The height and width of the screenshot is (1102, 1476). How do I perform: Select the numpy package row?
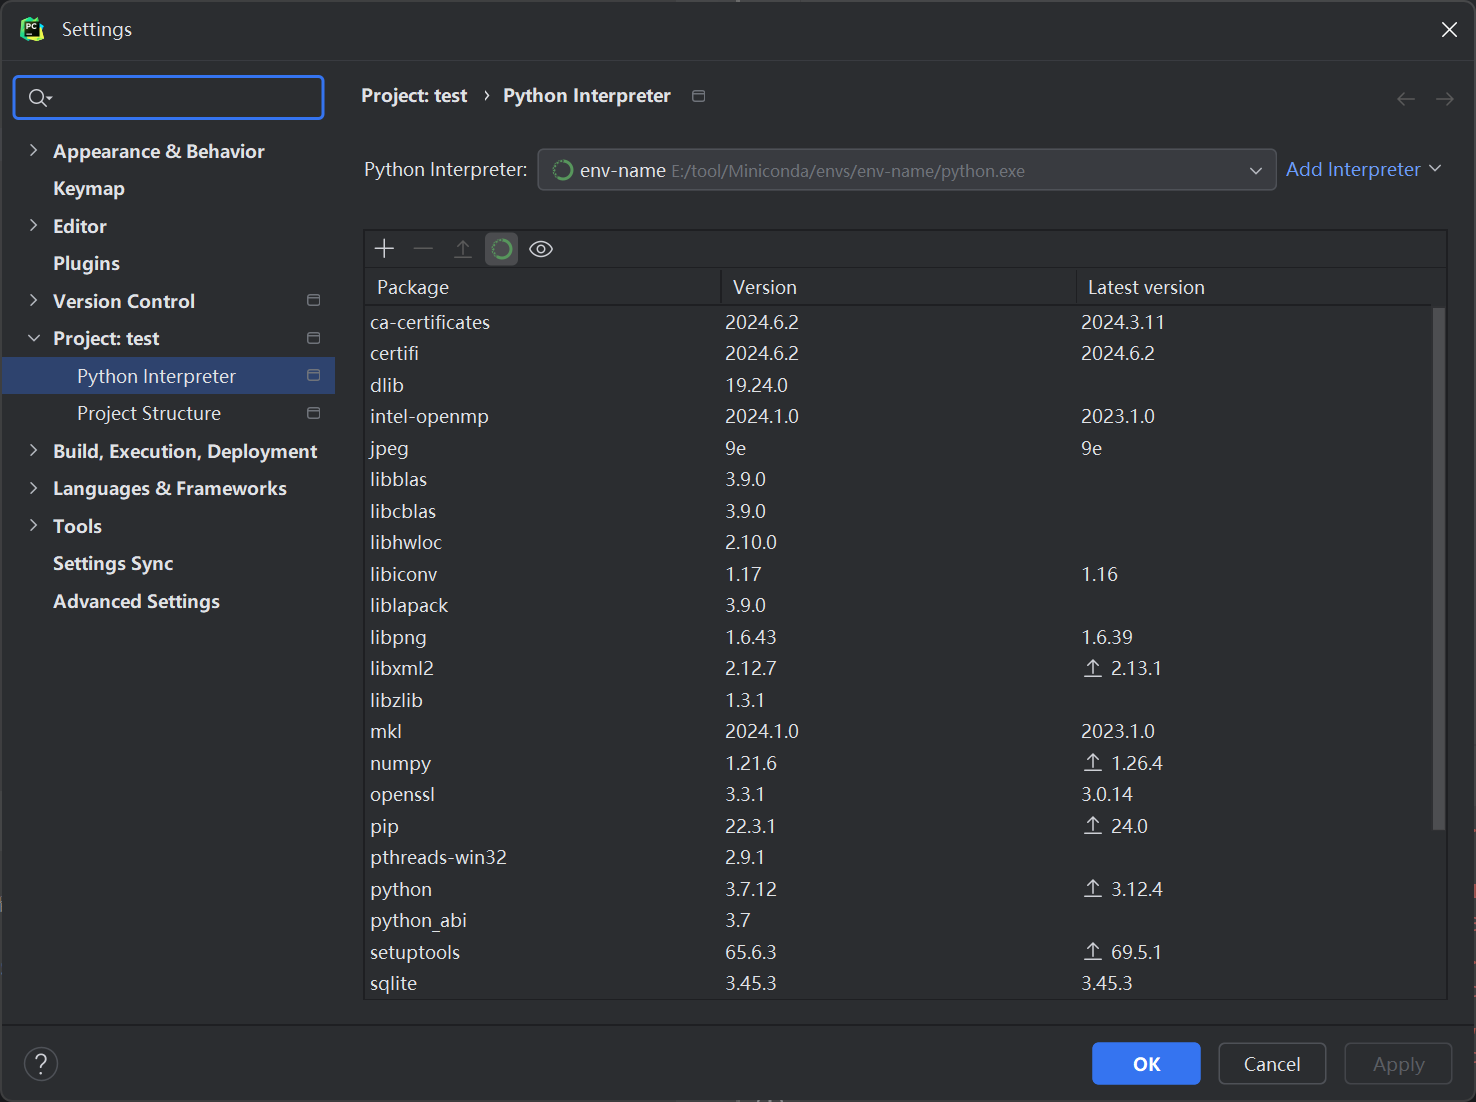click(898, 763)
